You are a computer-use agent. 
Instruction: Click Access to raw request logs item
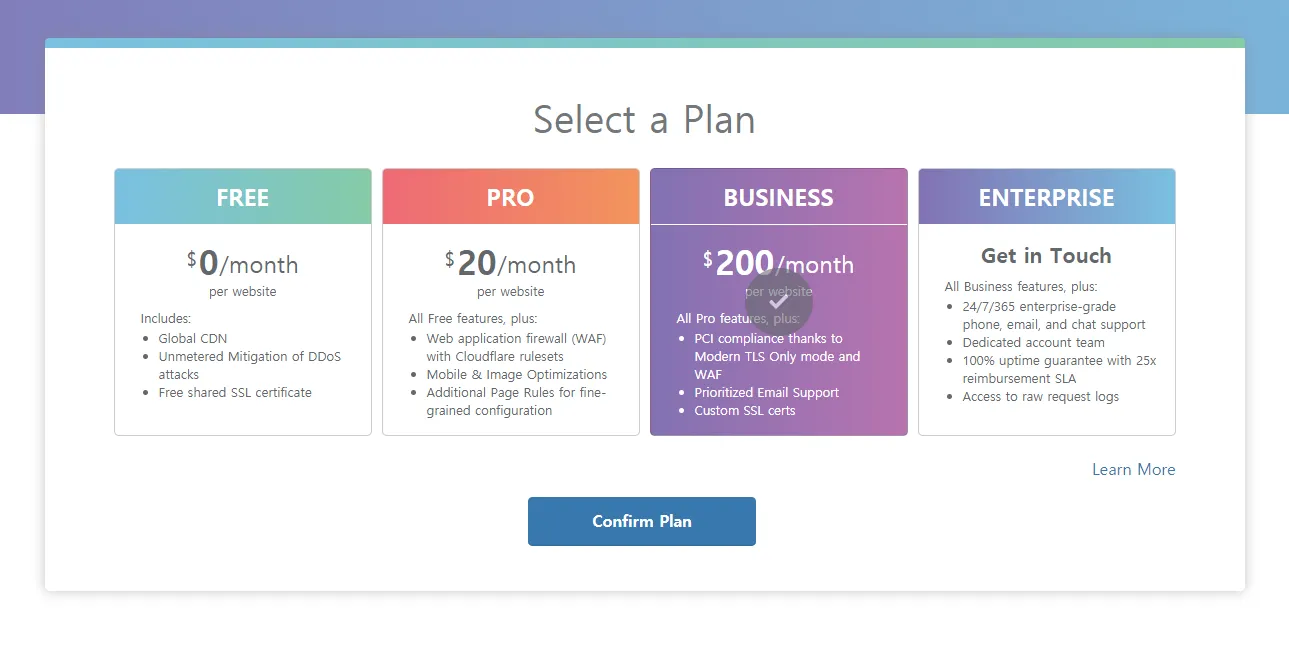click(x=1040, y=396)
